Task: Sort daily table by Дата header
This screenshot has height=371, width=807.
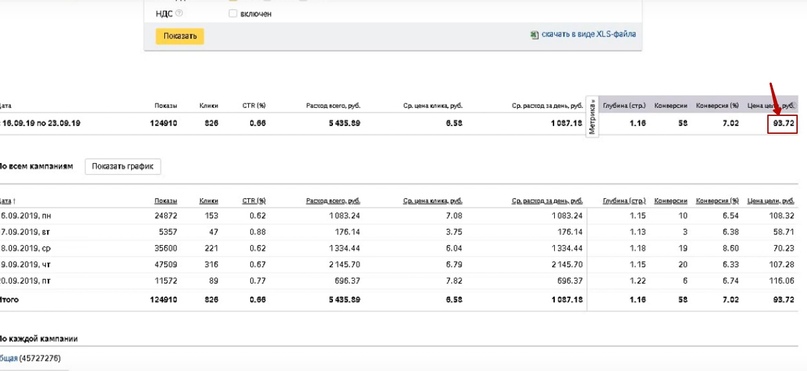Action: (x=5, y=201)
